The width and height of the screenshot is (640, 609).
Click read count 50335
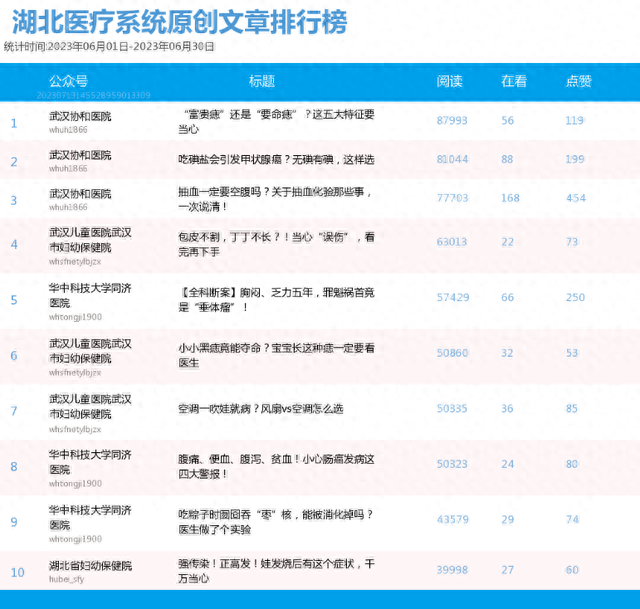452,409
